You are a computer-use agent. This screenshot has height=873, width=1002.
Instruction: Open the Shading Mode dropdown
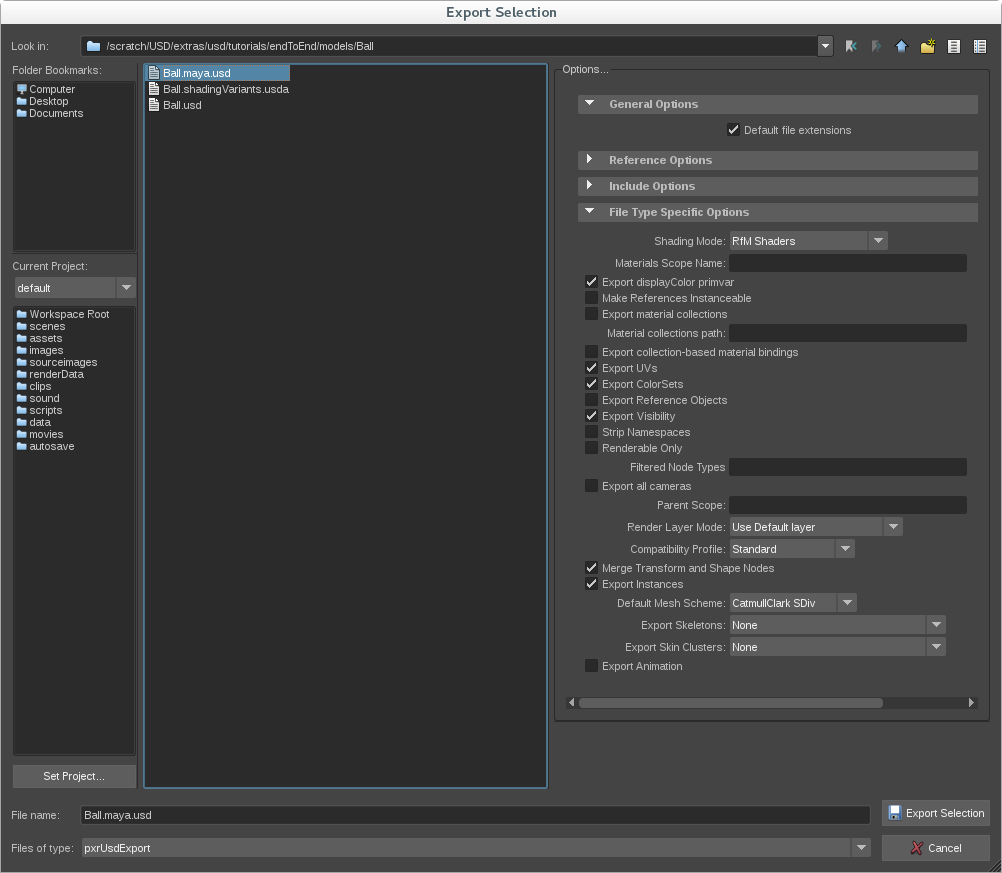[808, 241]
